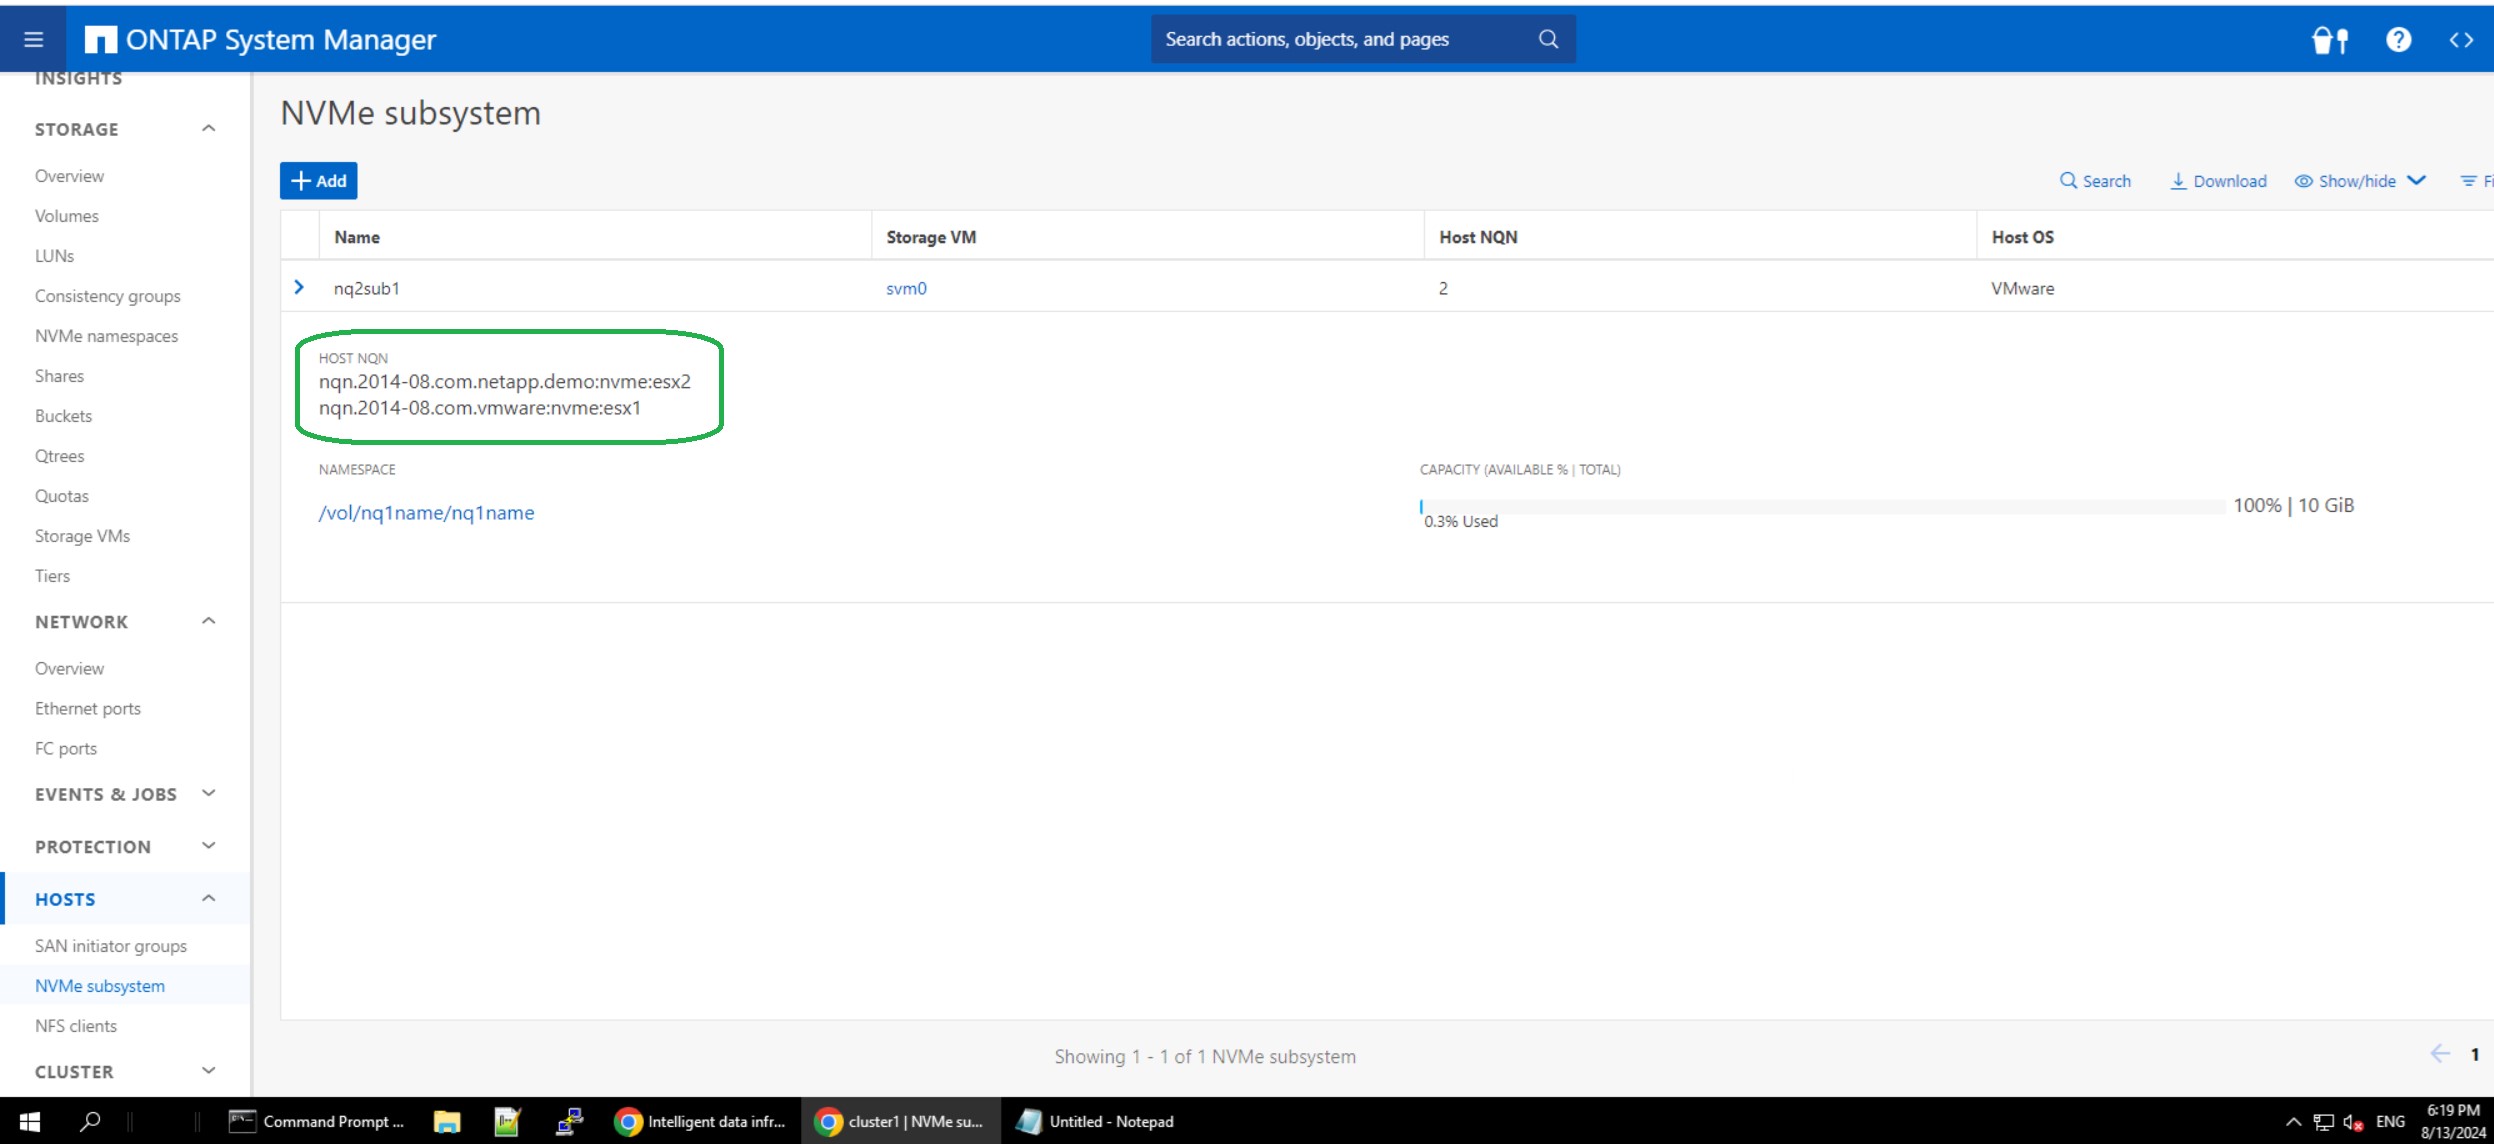Open SAN initiator groups page
This screenshot has height=1144, width=2494.
click(x=110, y=946)
